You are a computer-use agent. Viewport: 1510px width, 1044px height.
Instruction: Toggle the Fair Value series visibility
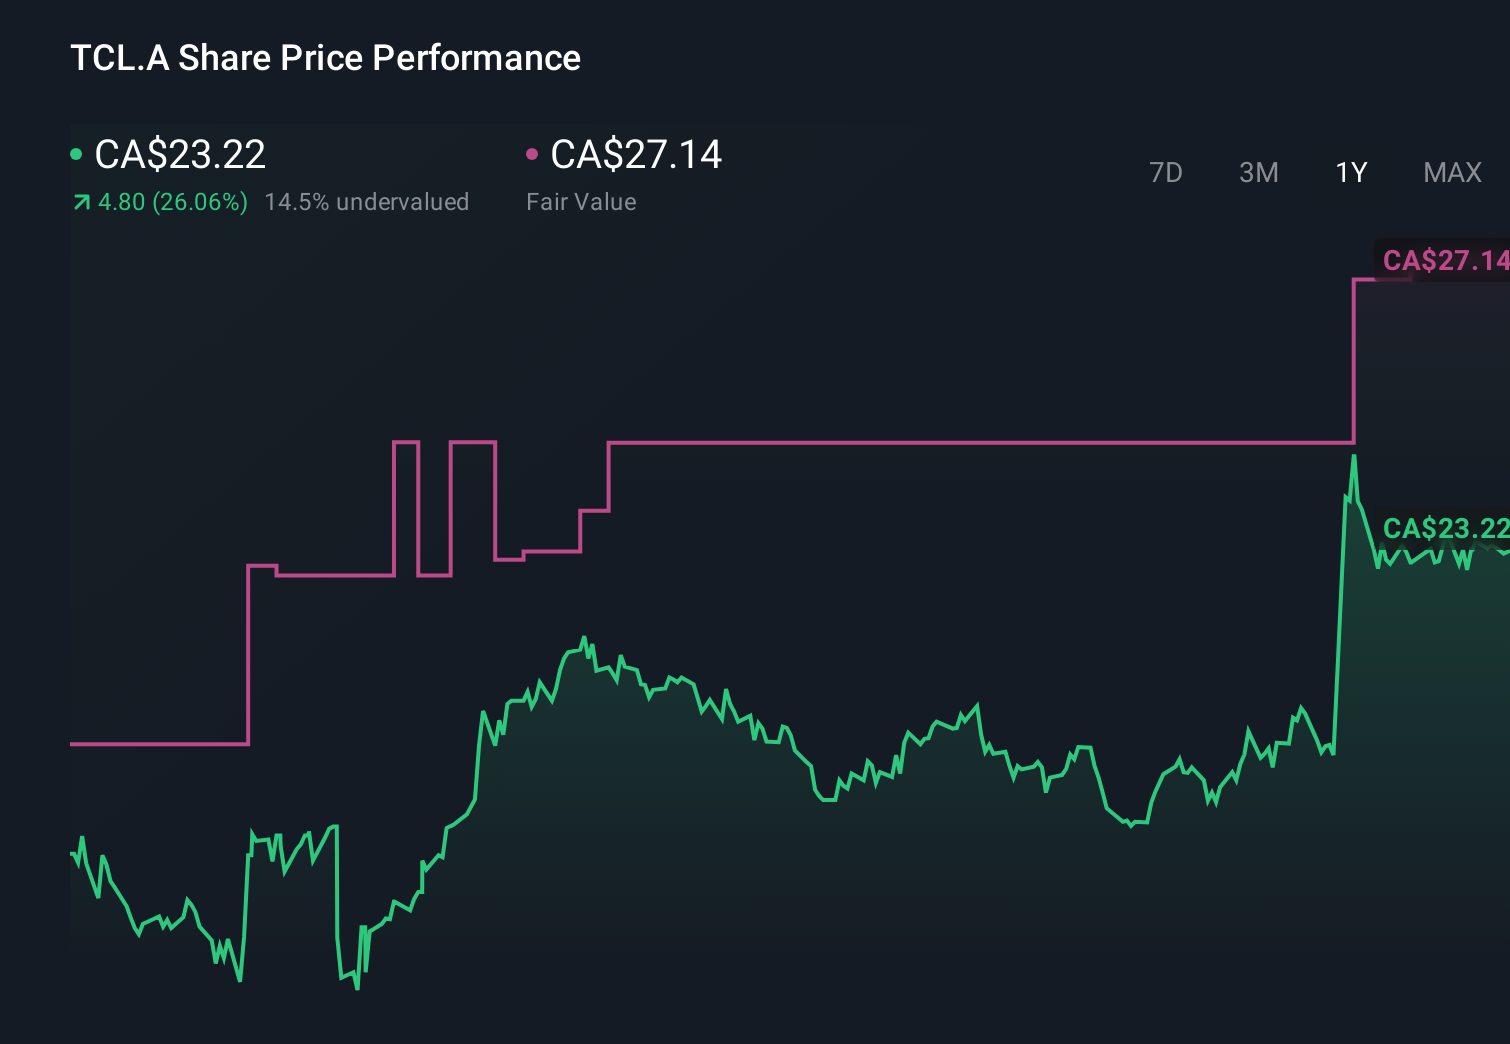tap(637, 155)
